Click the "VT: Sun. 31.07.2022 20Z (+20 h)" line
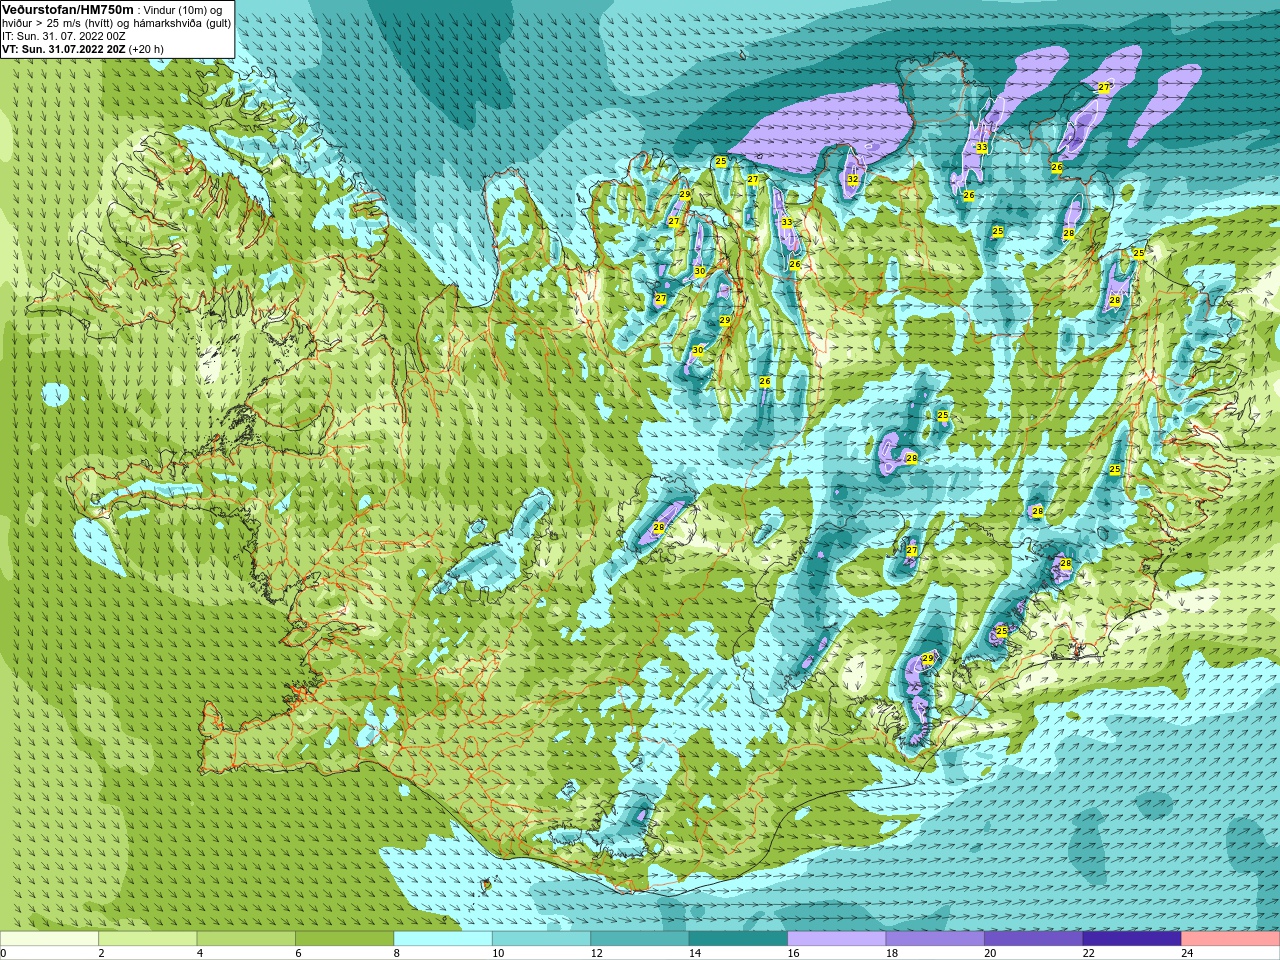1280x960 pixels. pyautogui.click(x=83, y=48)
